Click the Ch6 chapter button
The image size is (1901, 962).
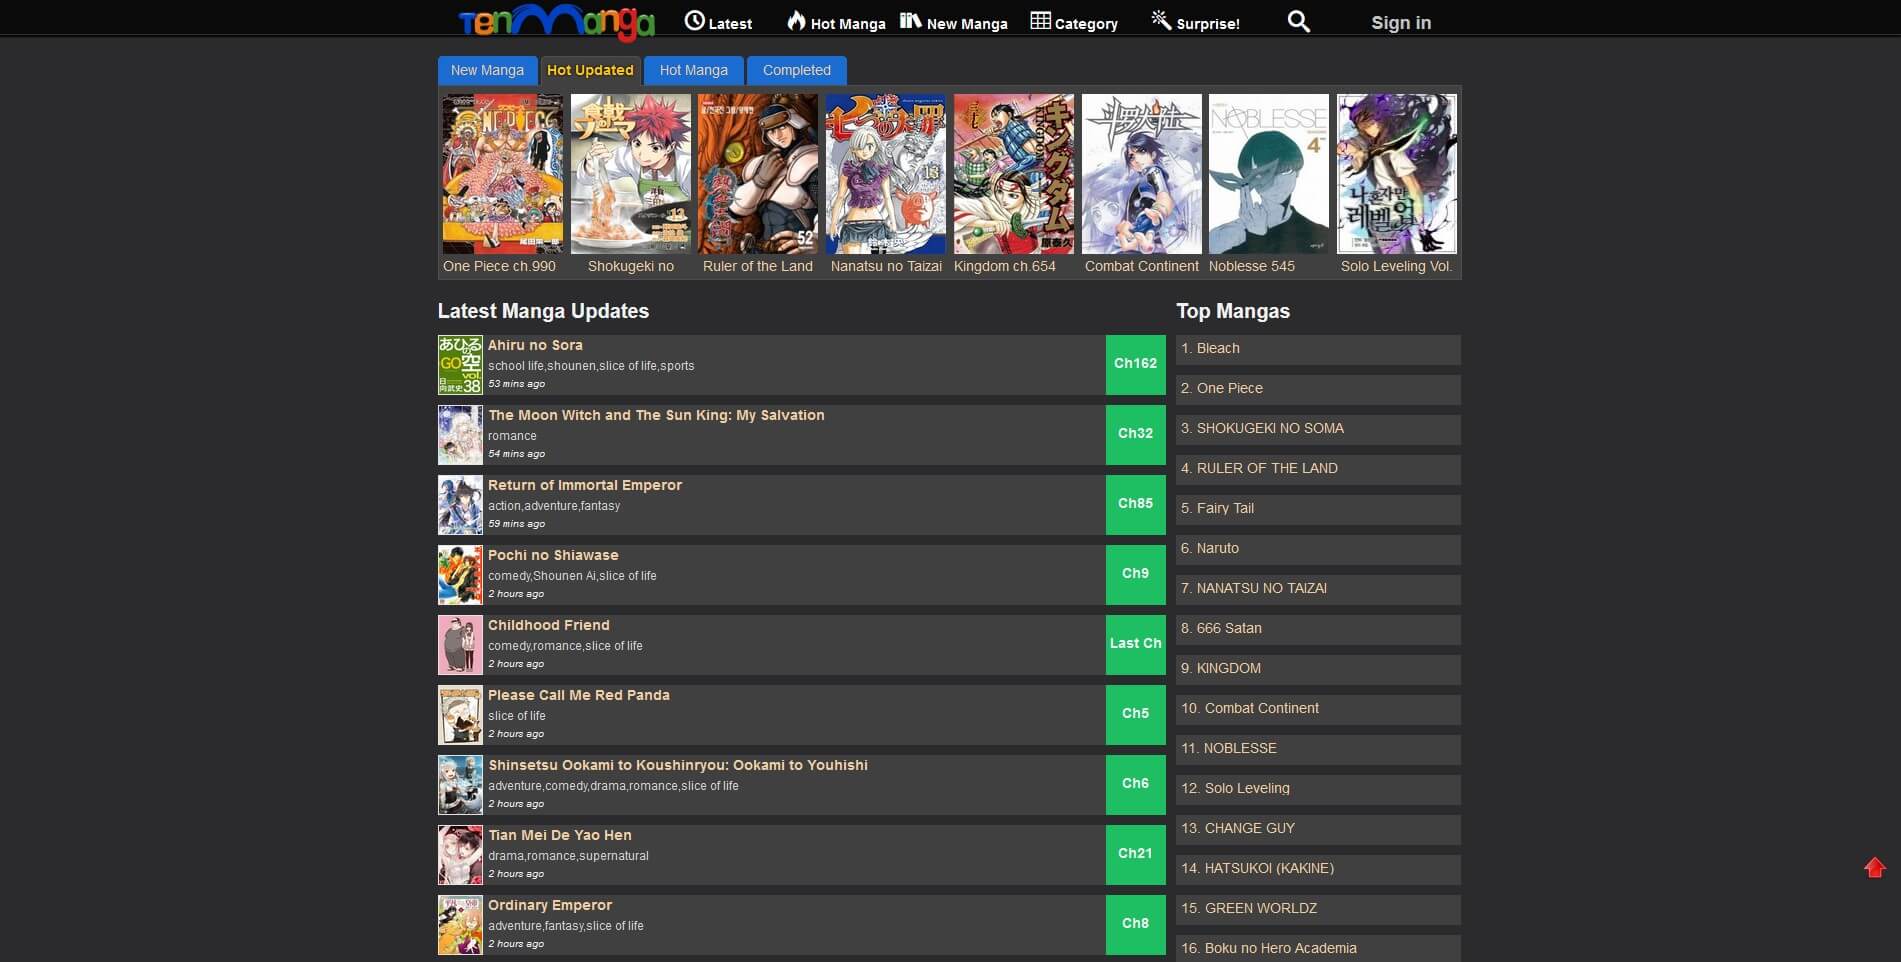[1136, 784]
